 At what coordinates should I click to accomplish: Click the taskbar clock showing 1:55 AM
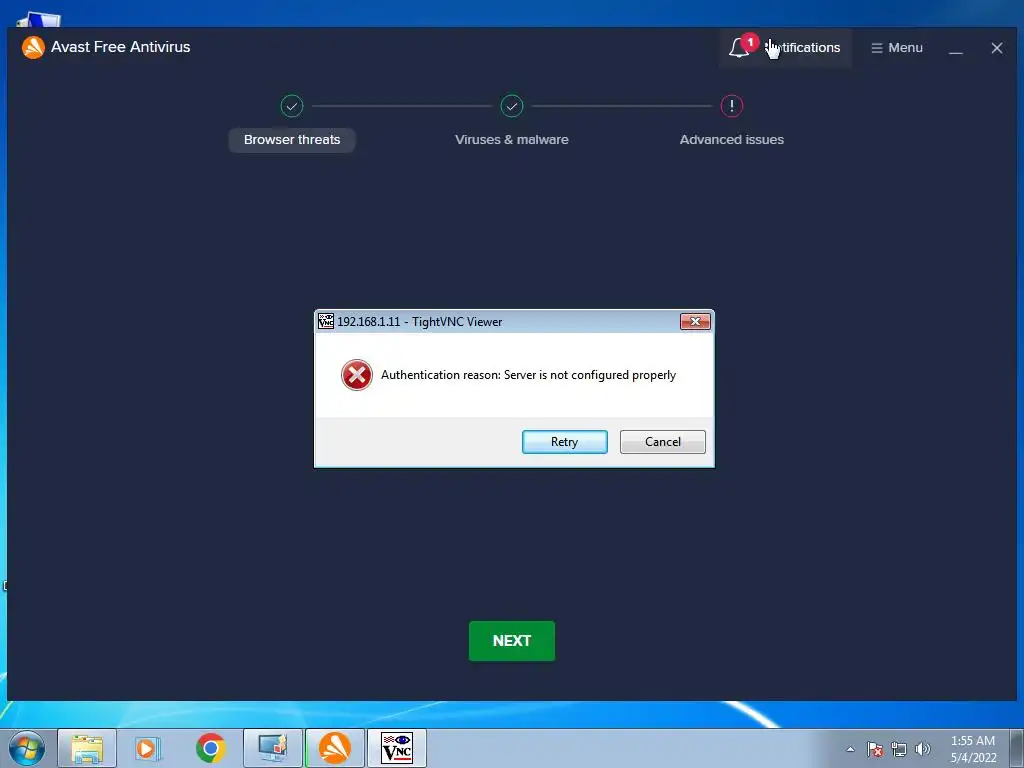973,749
